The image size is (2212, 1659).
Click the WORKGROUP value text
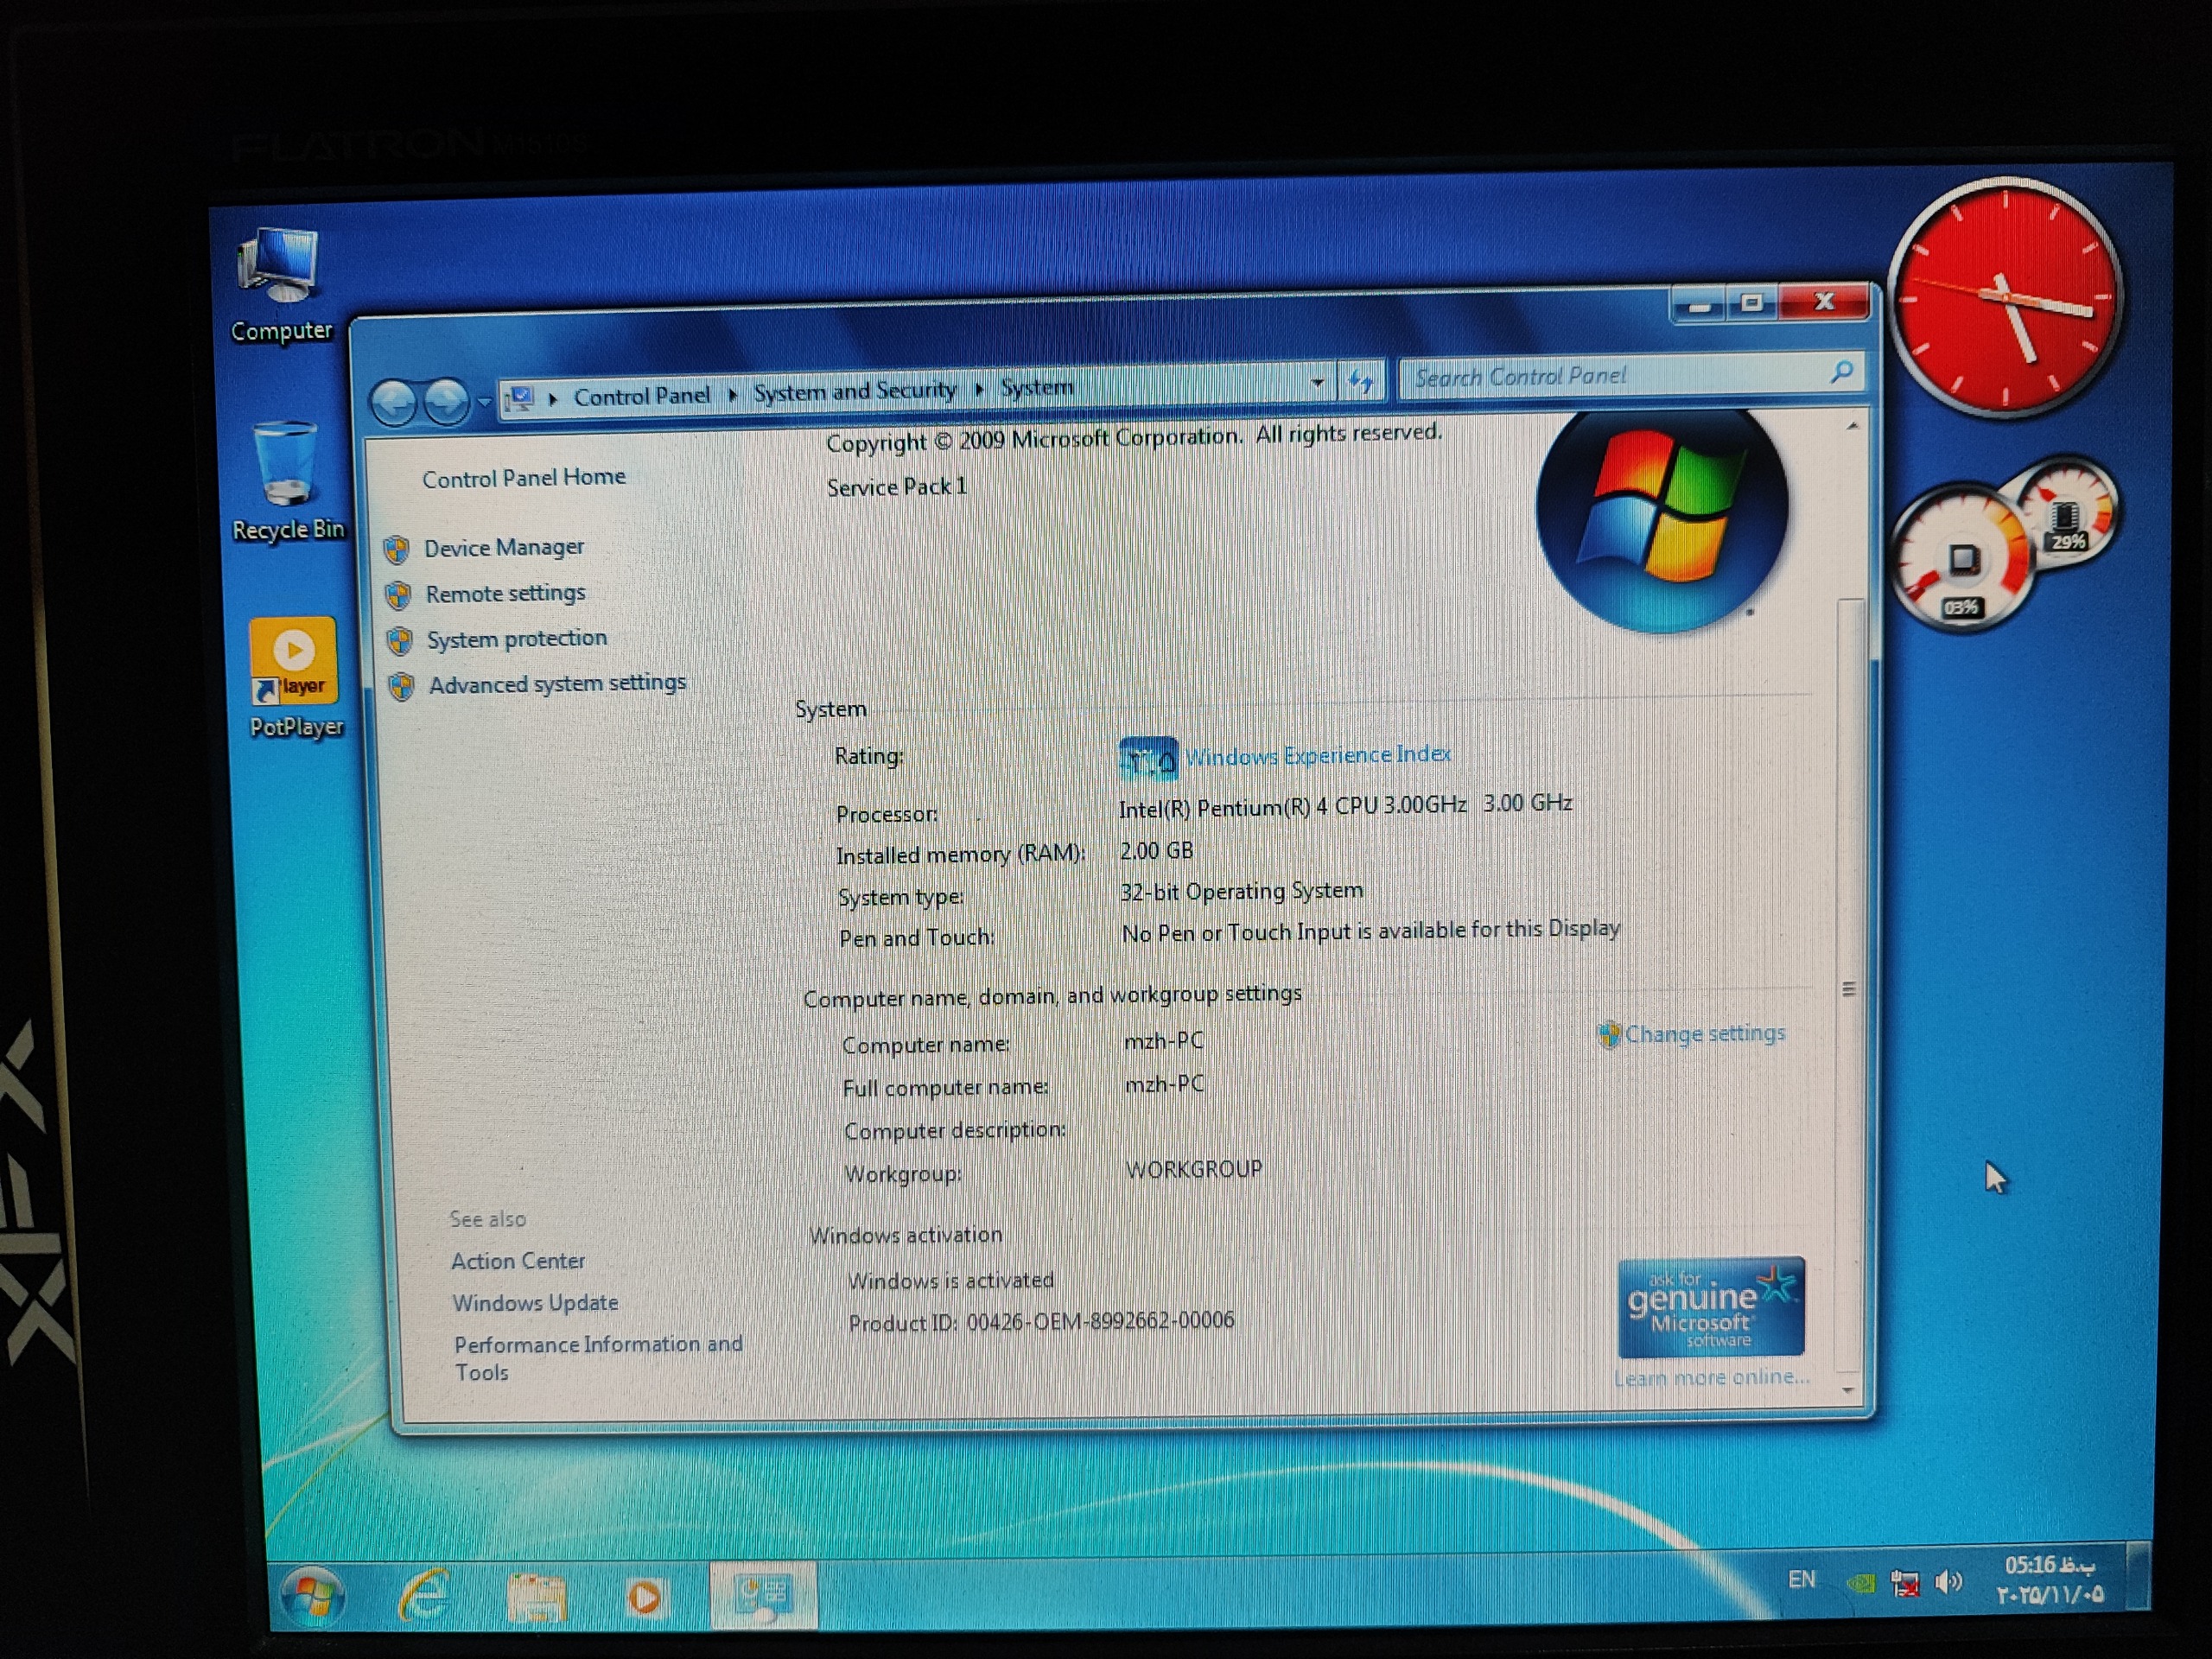1194,1169
